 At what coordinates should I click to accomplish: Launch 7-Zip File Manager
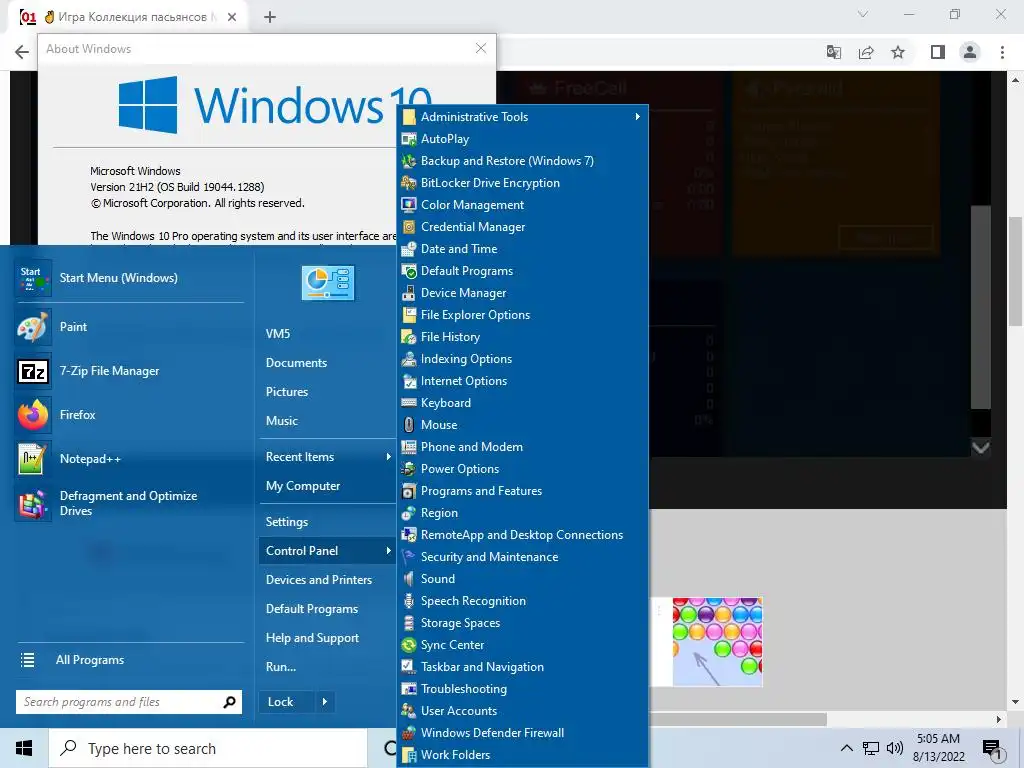(129, 371)
